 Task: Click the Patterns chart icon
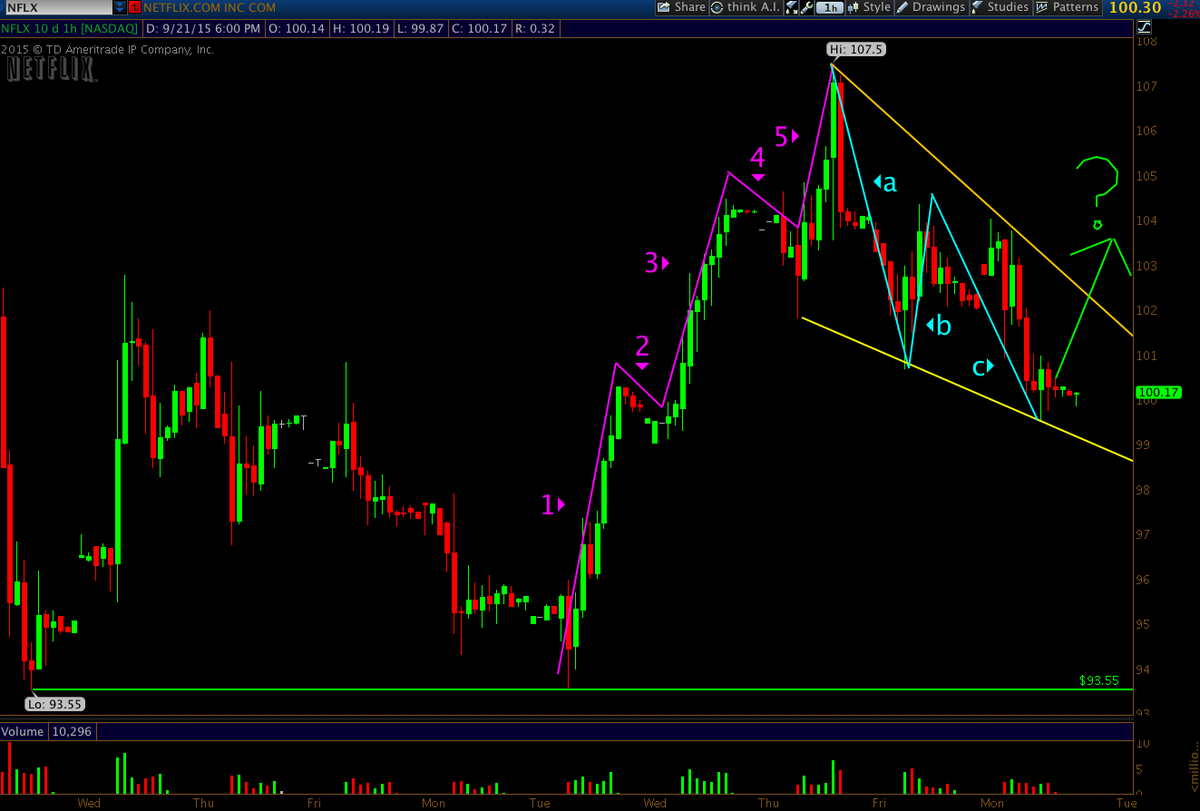[1041, 7]
